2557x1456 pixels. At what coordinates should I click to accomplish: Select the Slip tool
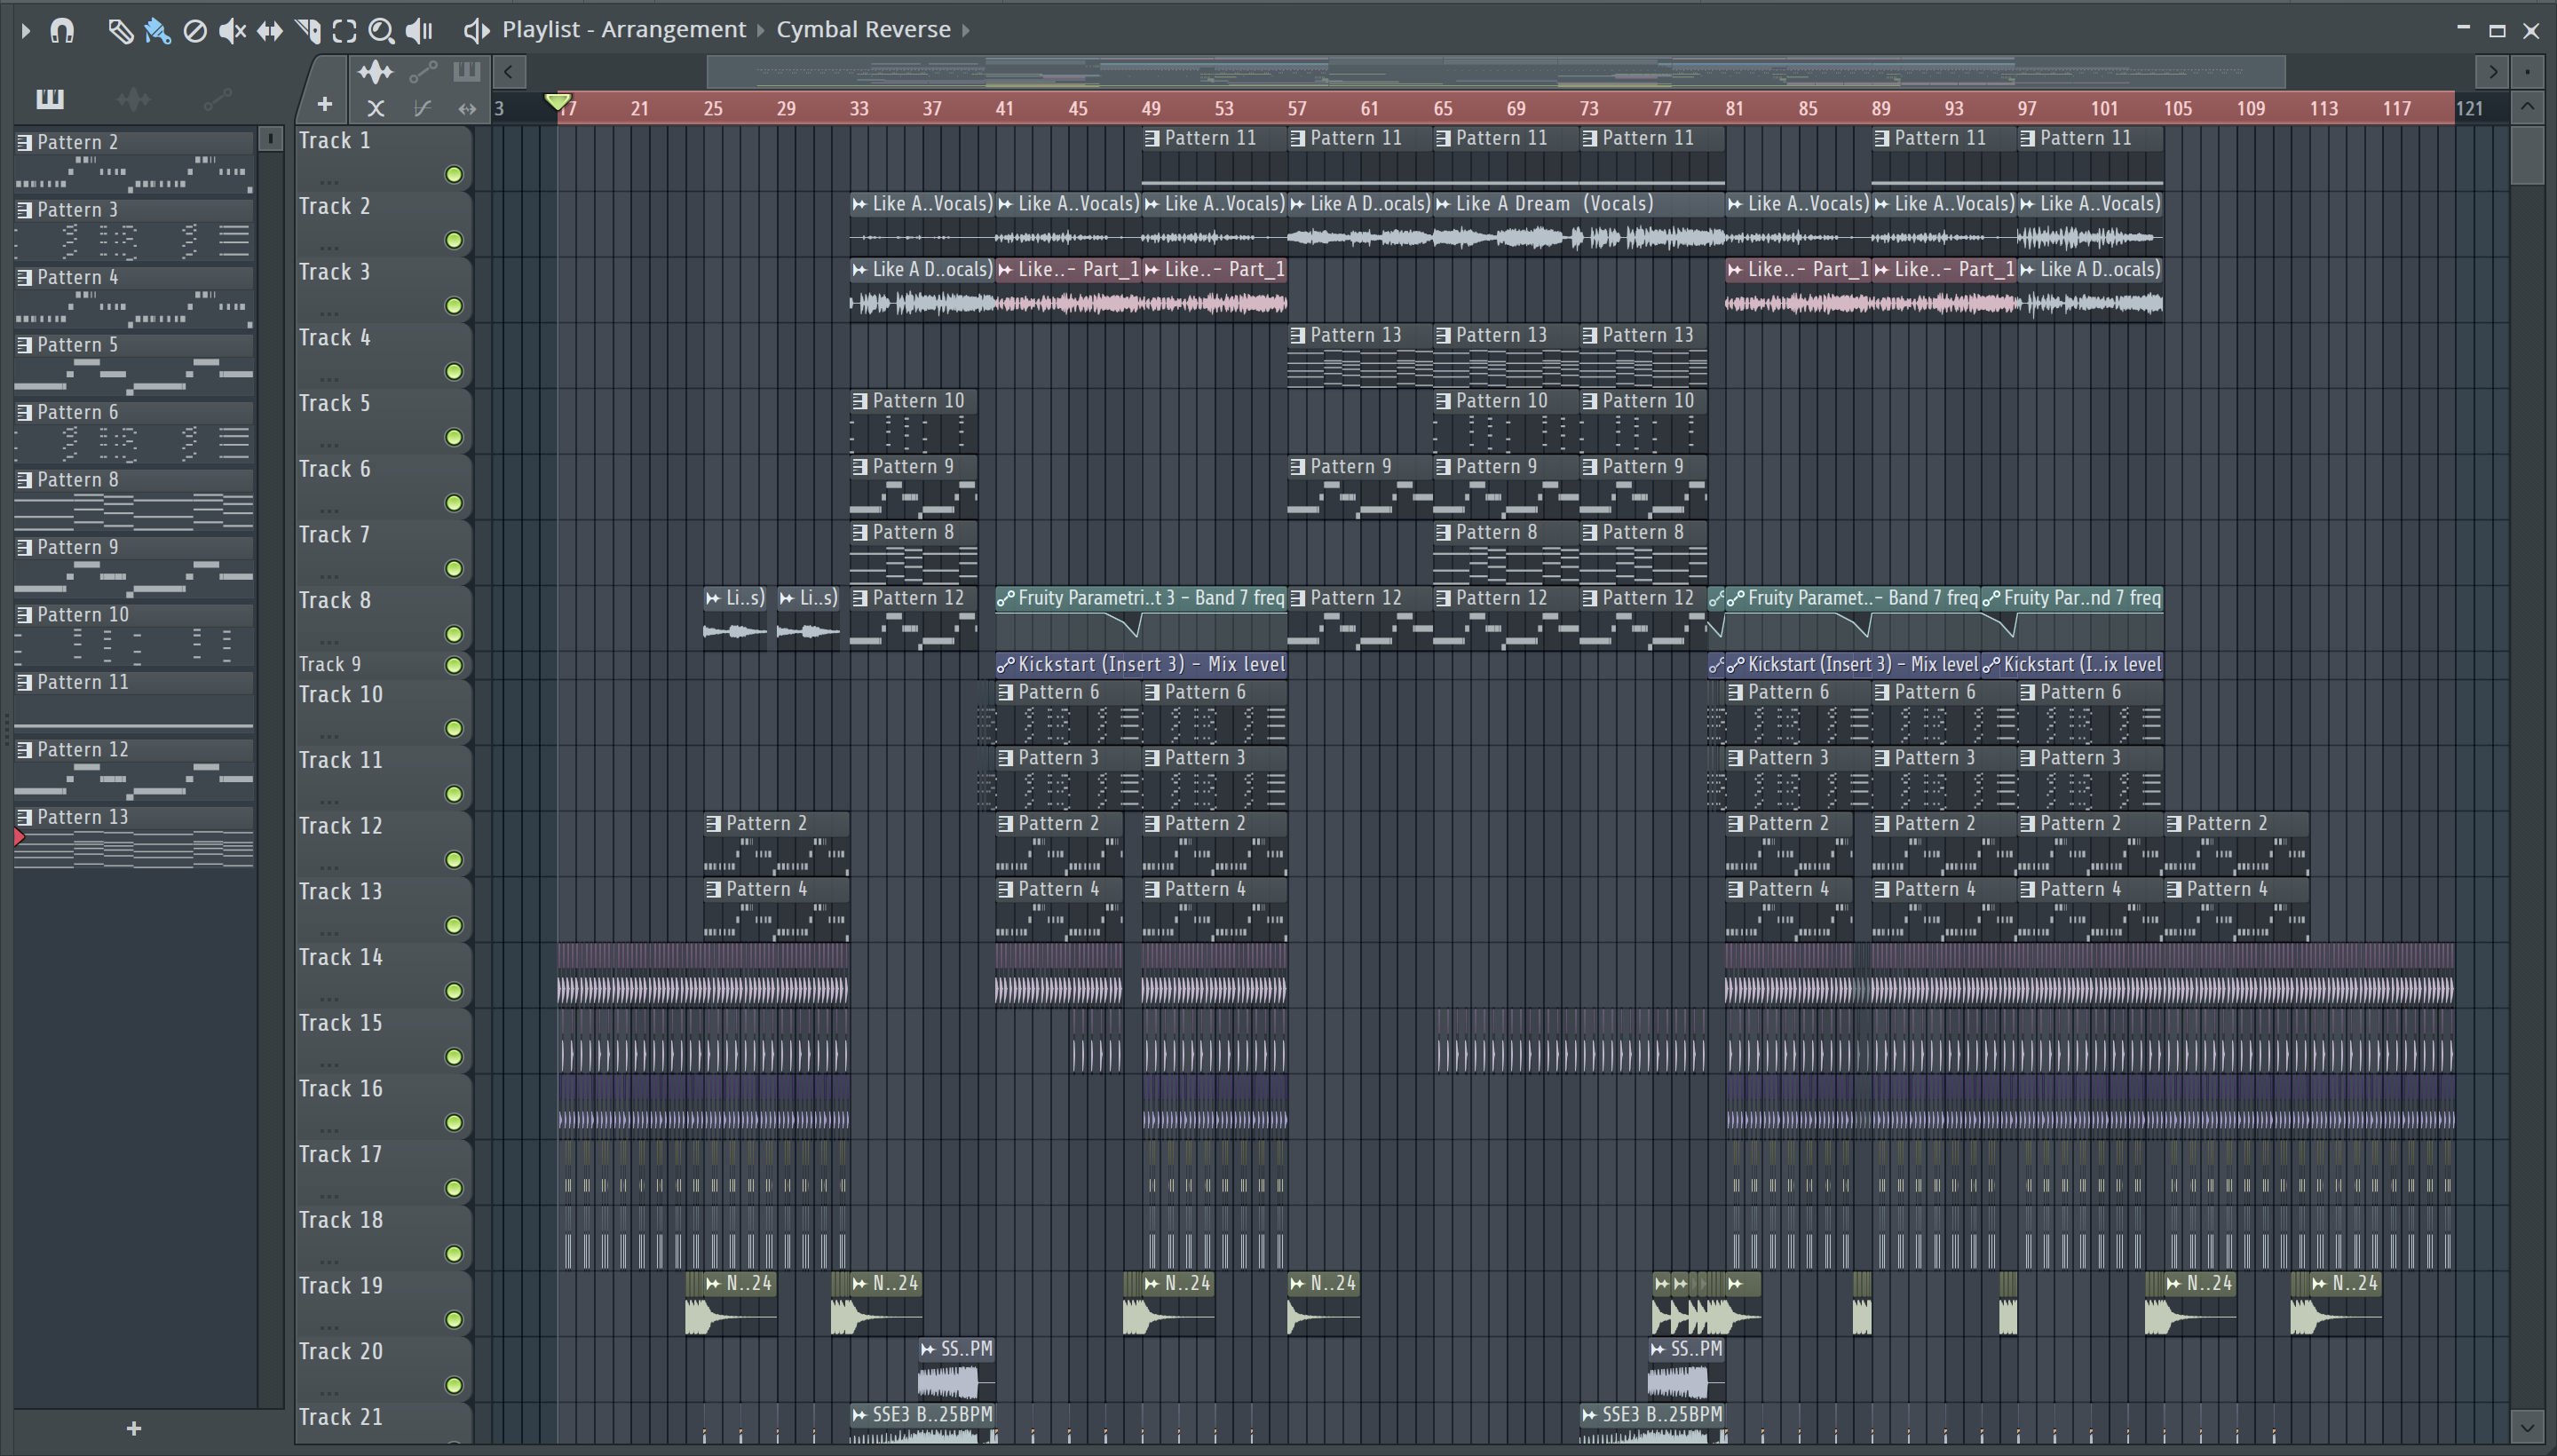tap(270, 30)
